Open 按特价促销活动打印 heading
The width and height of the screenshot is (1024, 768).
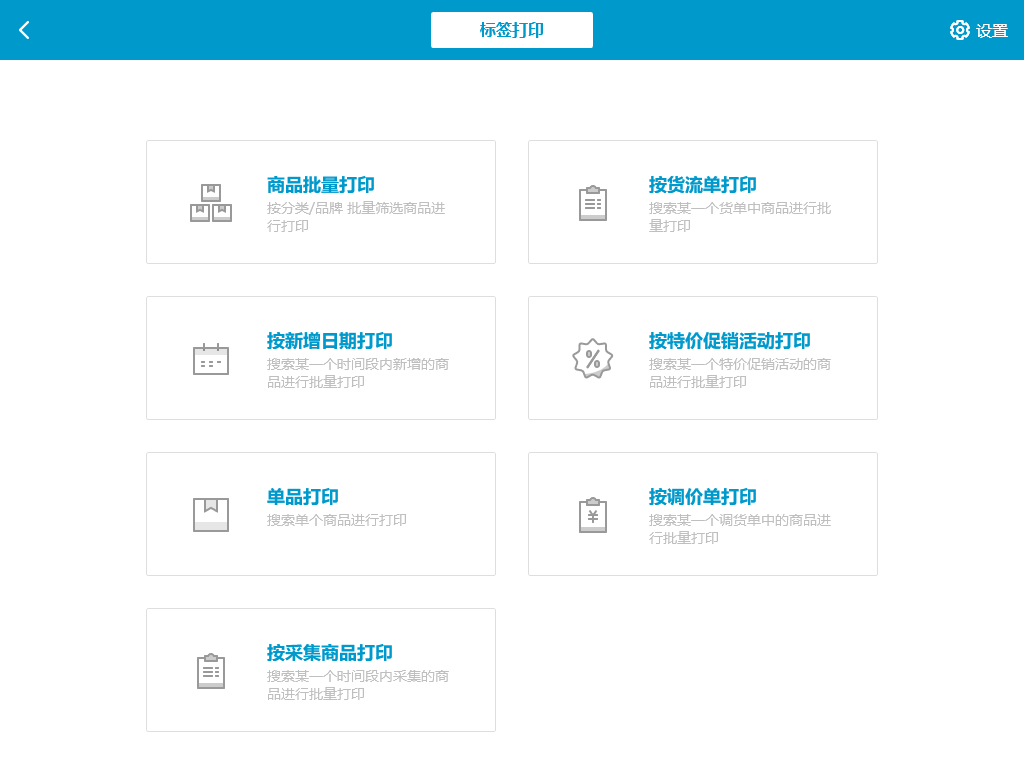click(729, 341)
